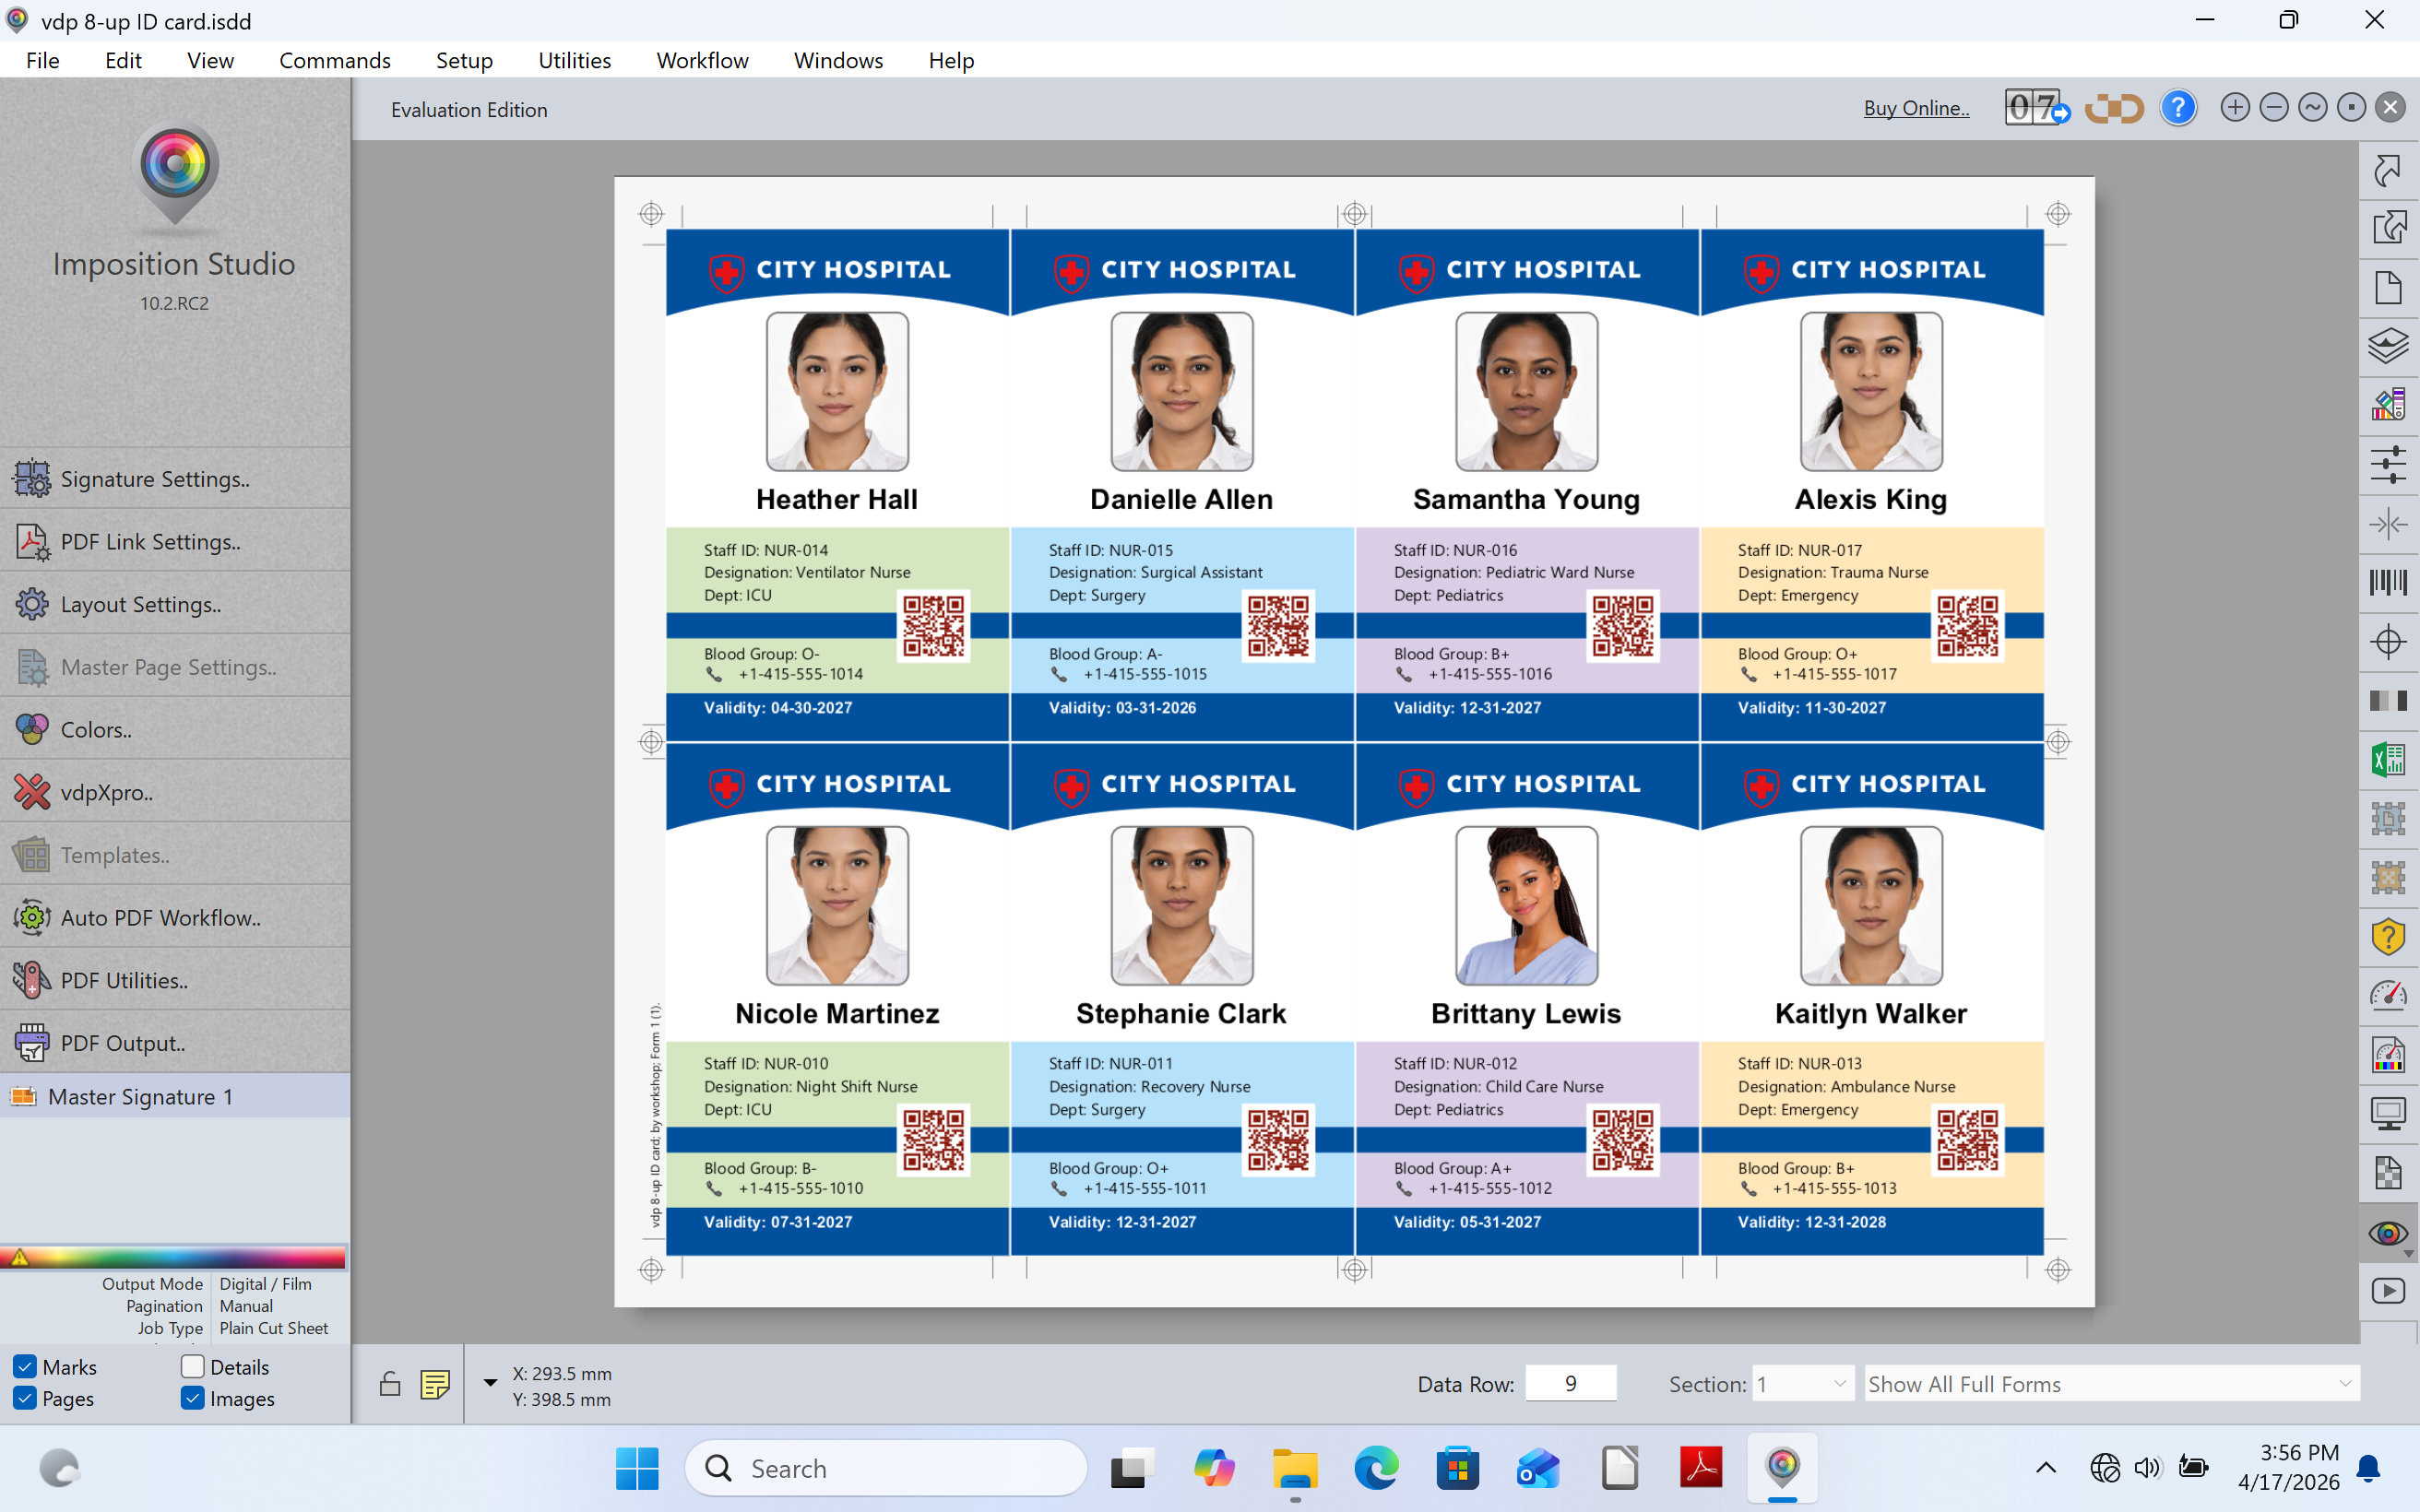2420x1512 pixels.
Task: Click the sliders adjustment icon
Action: coord(2388,465)
